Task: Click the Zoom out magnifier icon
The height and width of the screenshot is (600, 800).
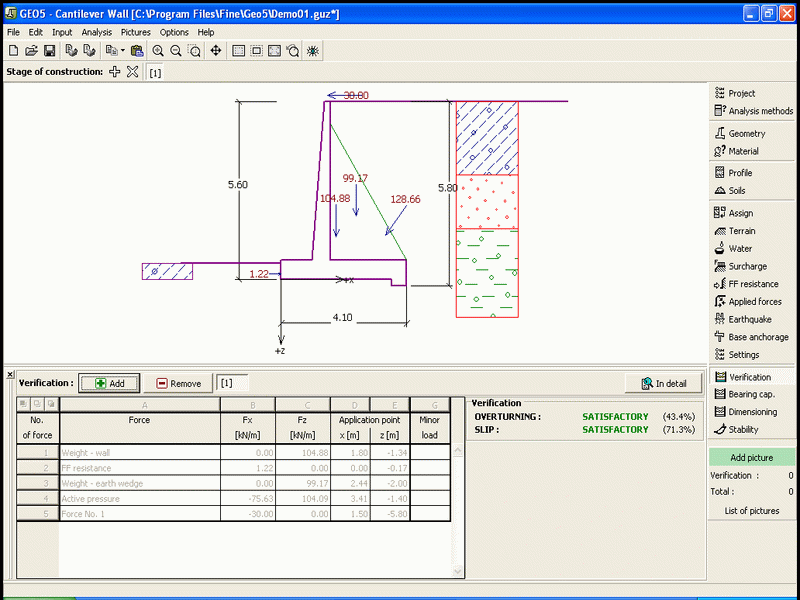Action: 176,50
